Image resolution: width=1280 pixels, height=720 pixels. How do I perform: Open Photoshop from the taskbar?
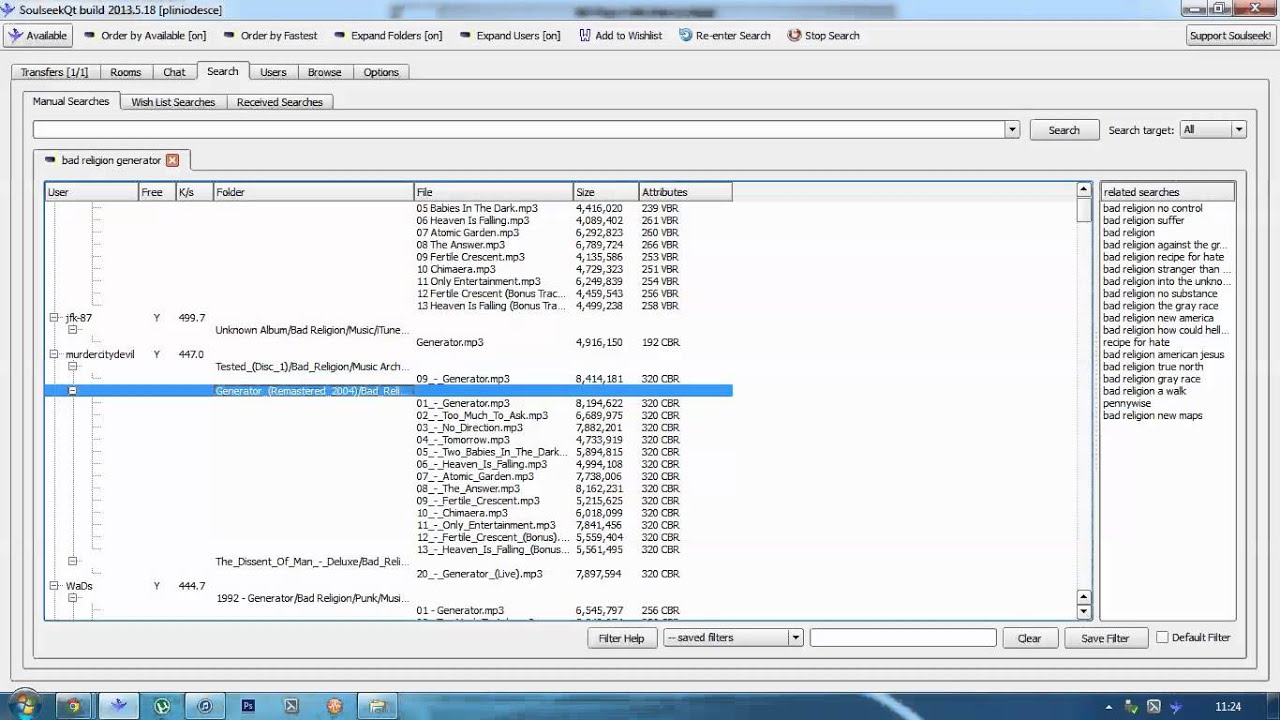coord(248,706)
